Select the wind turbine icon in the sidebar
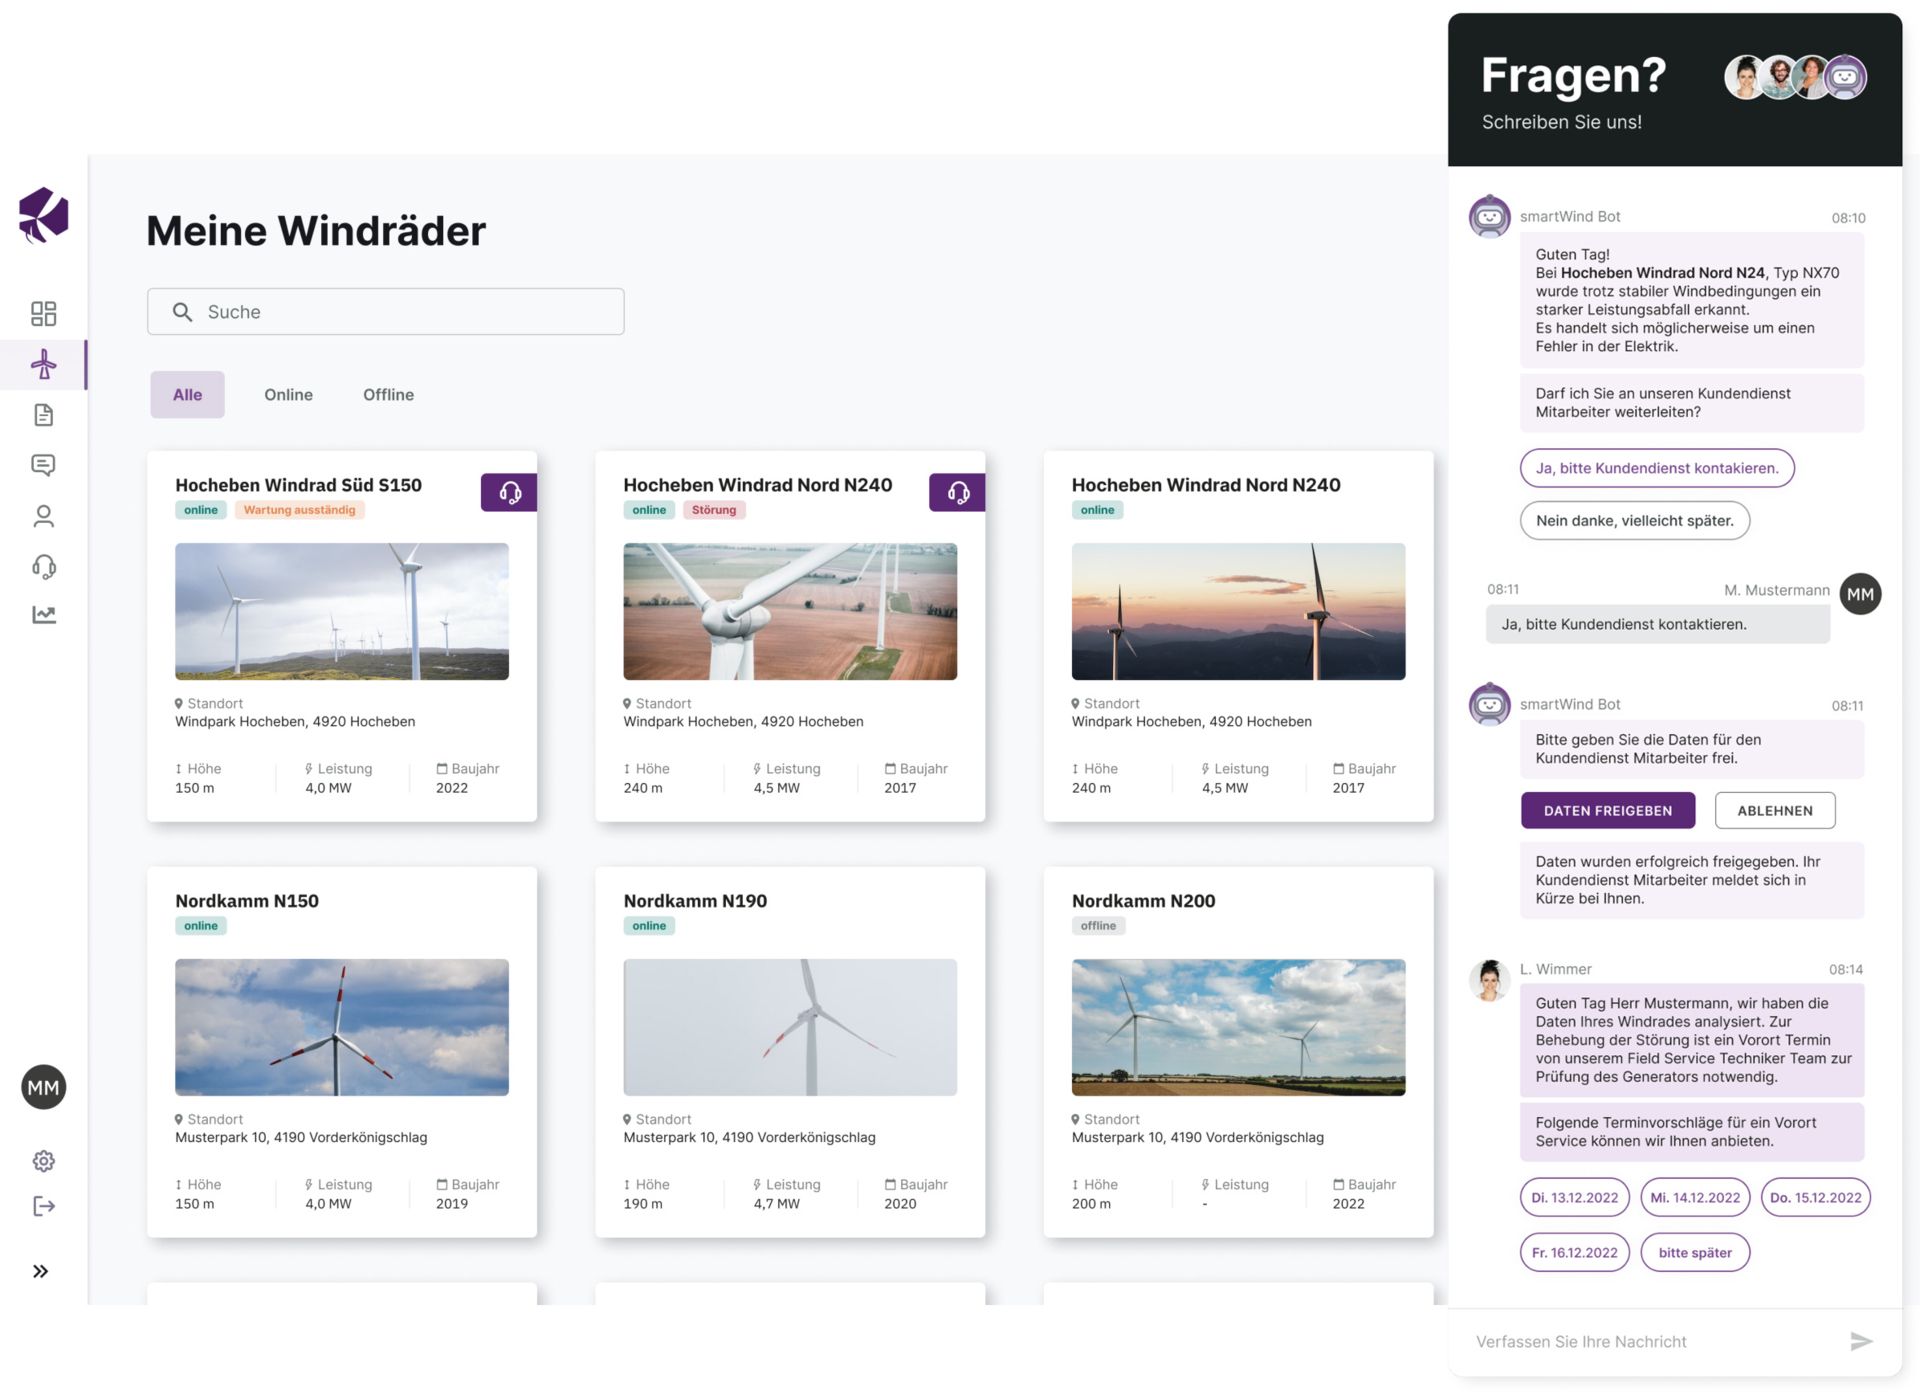 tap(44, 365)
